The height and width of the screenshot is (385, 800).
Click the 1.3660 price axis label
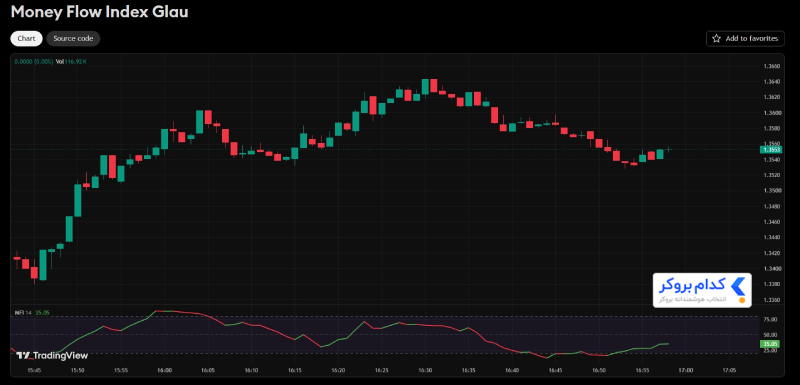pos(771,67)
